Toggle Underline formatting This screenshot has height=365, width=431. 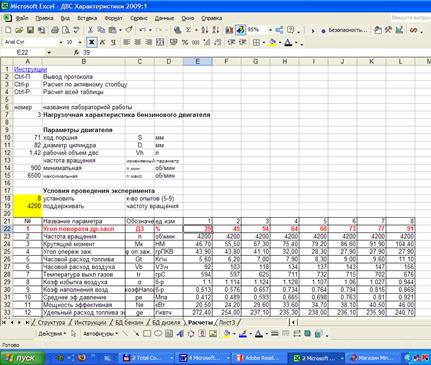(113, 42)
